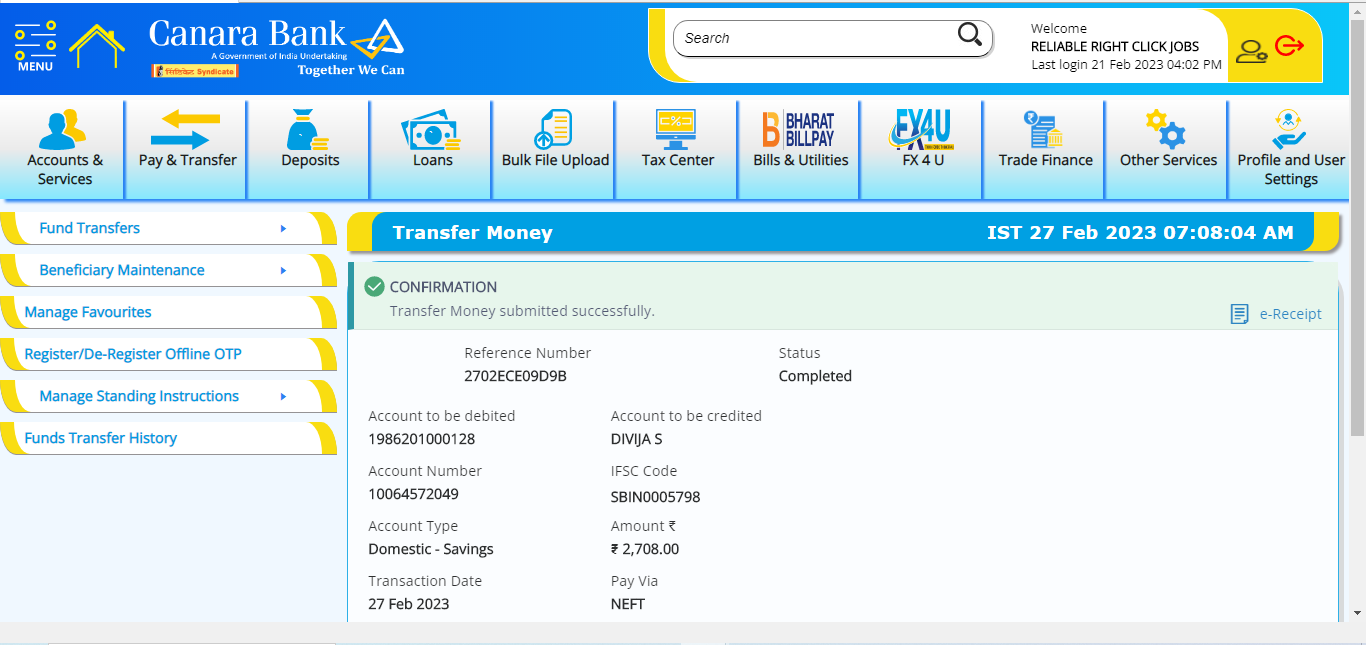Open the MENU icon at top left

(35, 46)
